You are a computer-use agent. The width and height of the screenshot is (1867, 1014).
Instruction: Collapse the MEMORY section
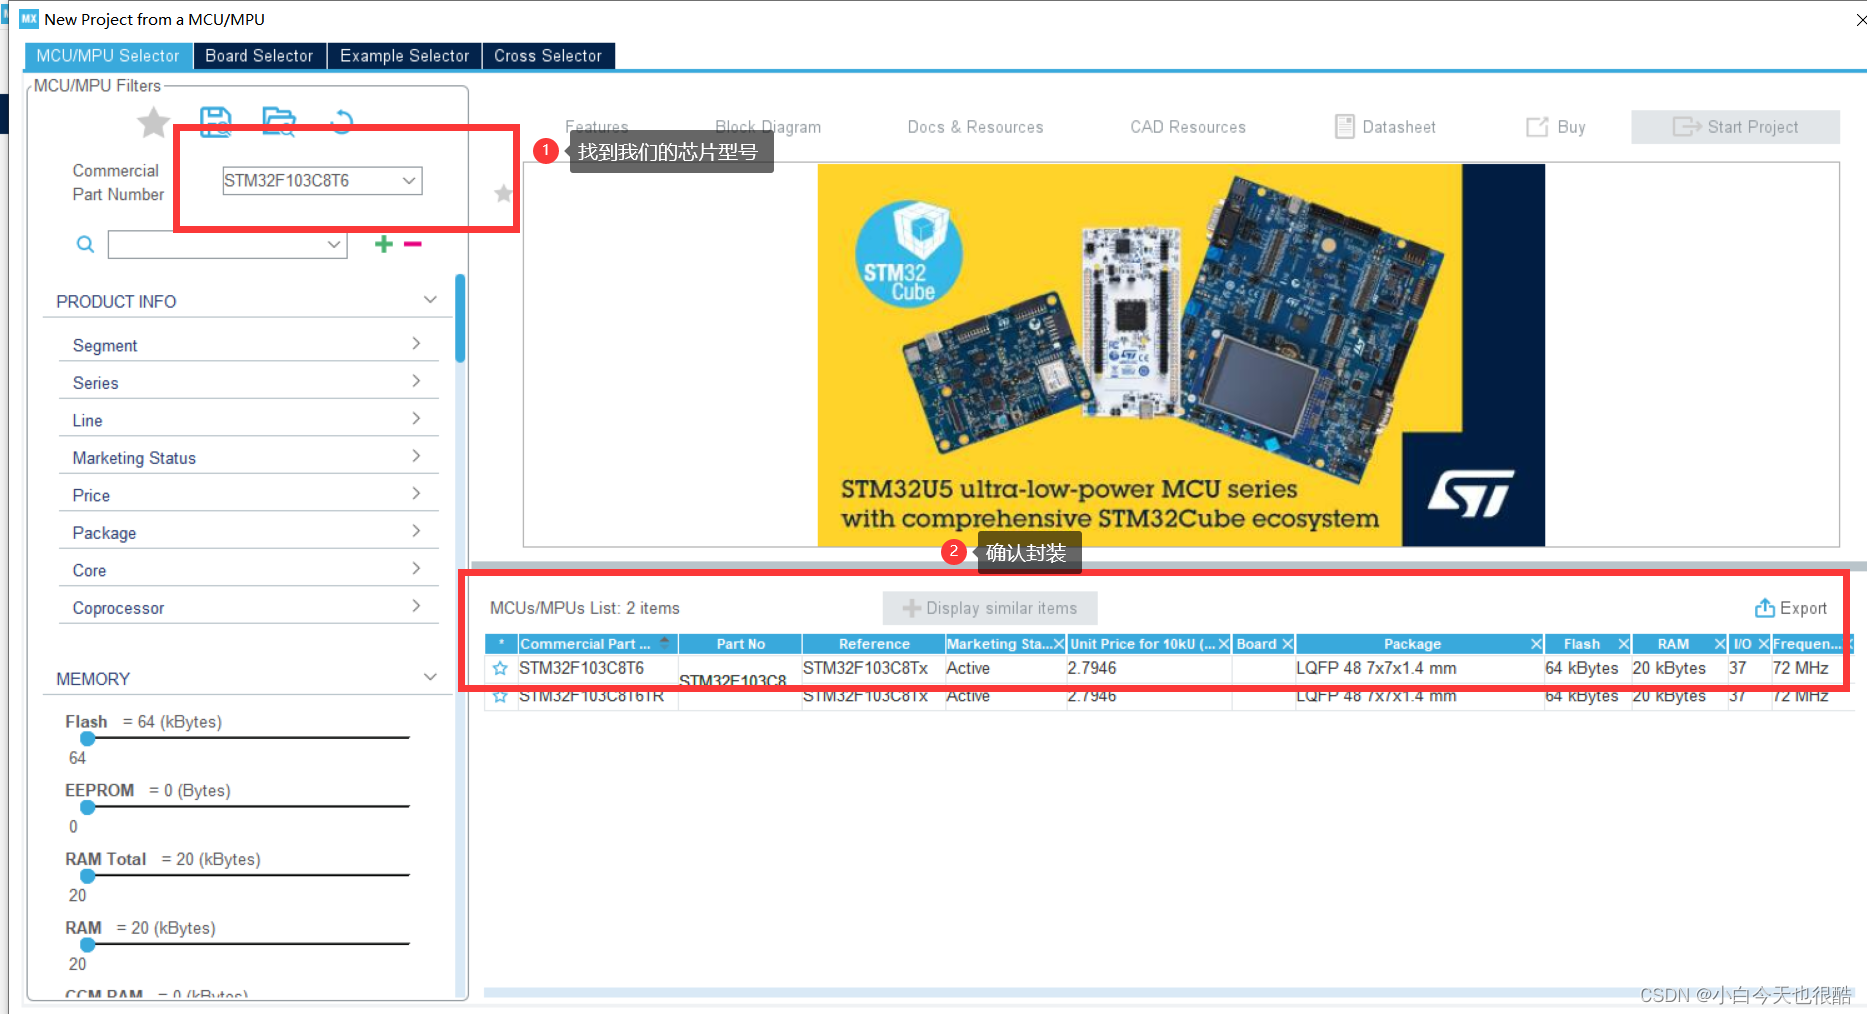[x=430, y=677]
